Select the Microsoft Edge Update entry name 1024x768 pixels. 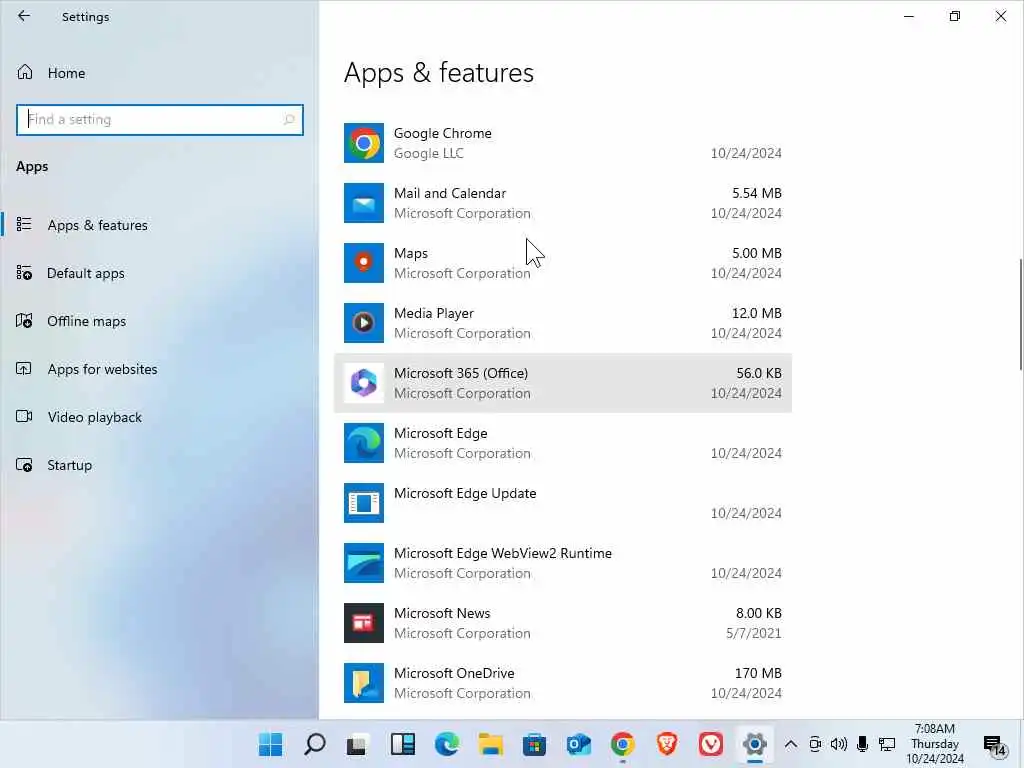click(x=465, y=493)
